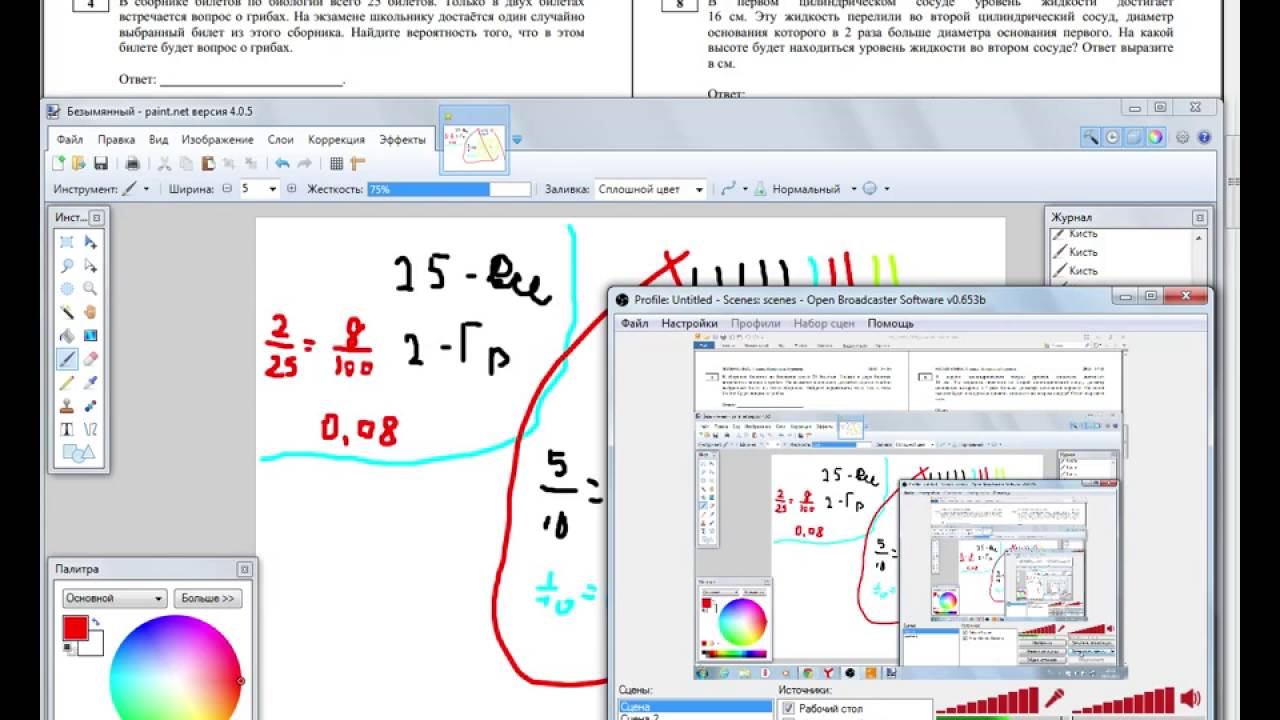Select the Paint Bucket tool
Viewport: 1280px width, 720px height.
tap(67, 335)
